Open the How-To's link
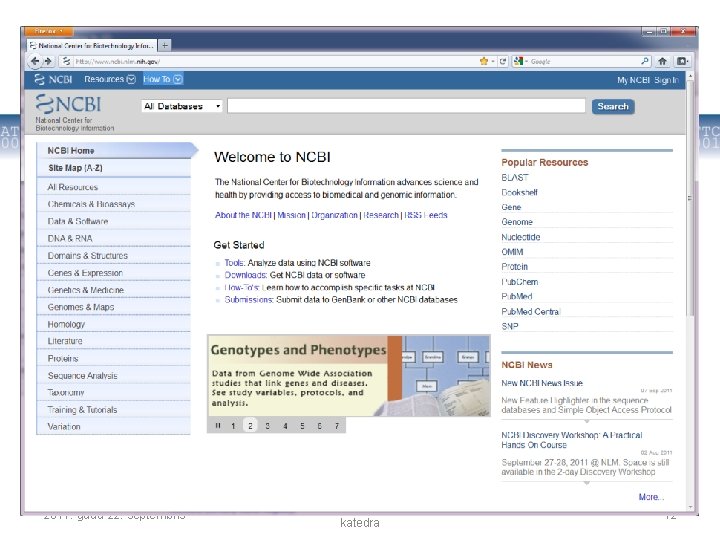Image resolution: width=720 pixels, height=540 pixels. pos(242,287)
